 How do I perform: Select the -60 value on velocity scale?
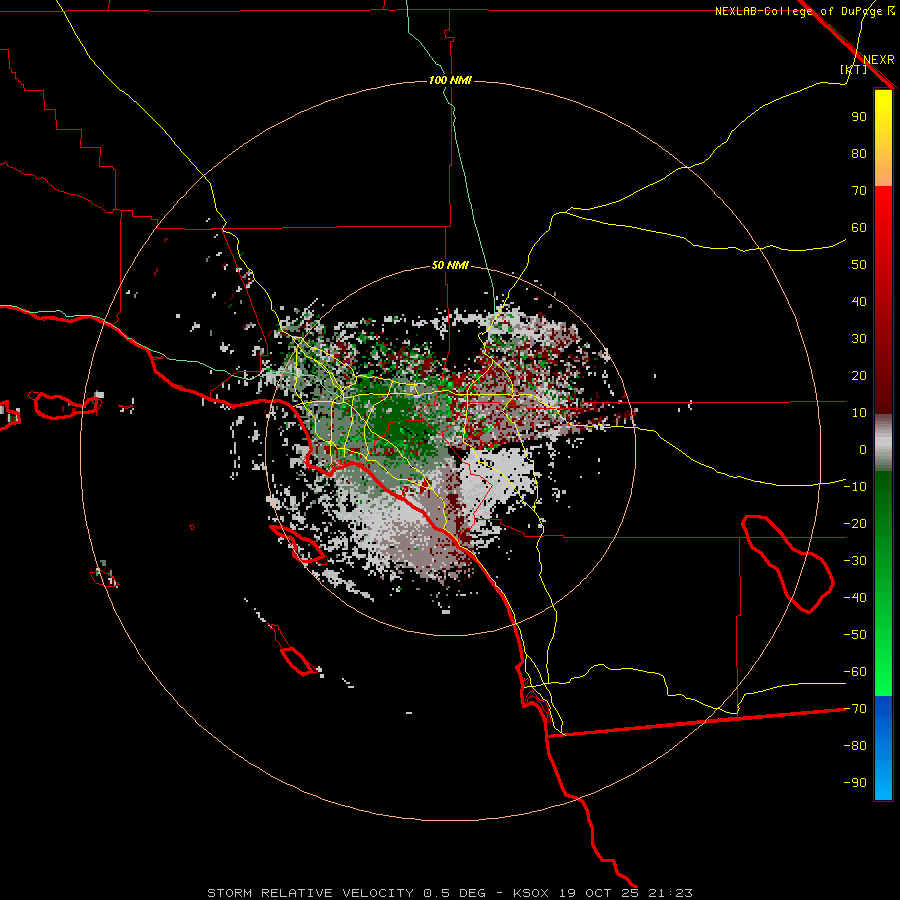pyautogui.click(x=855, y=672)
